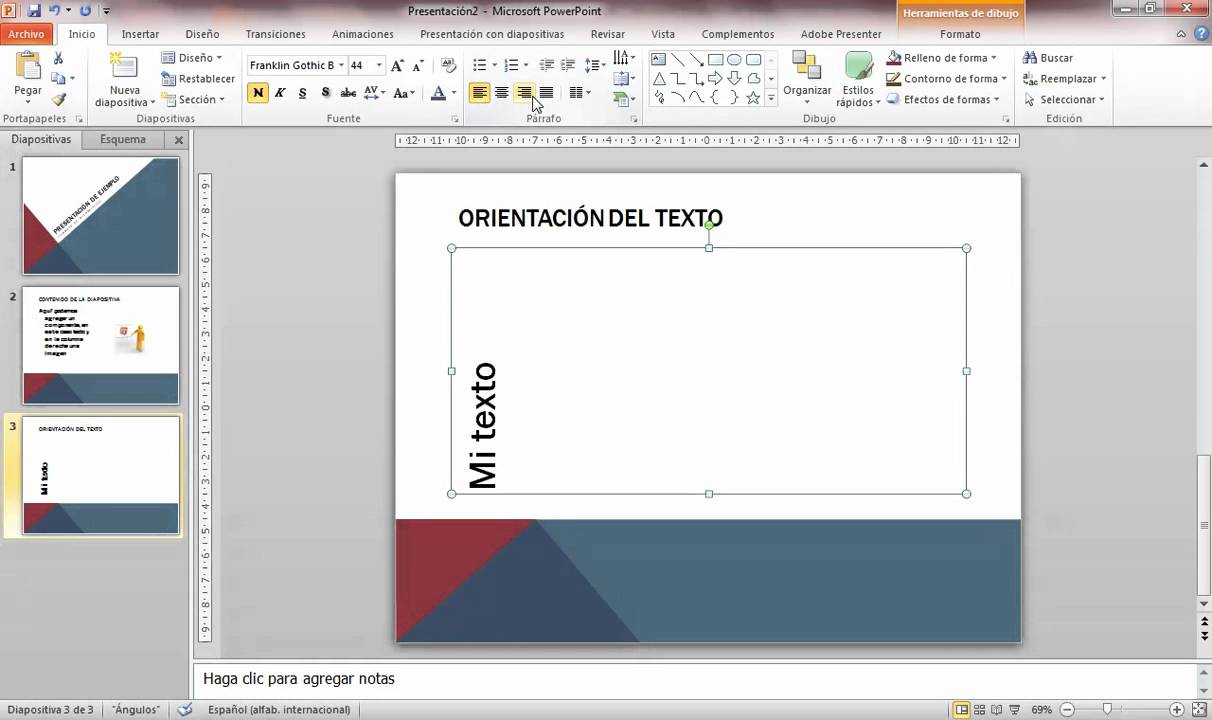Expand the Diseño layout dropdown

(192, 58)
